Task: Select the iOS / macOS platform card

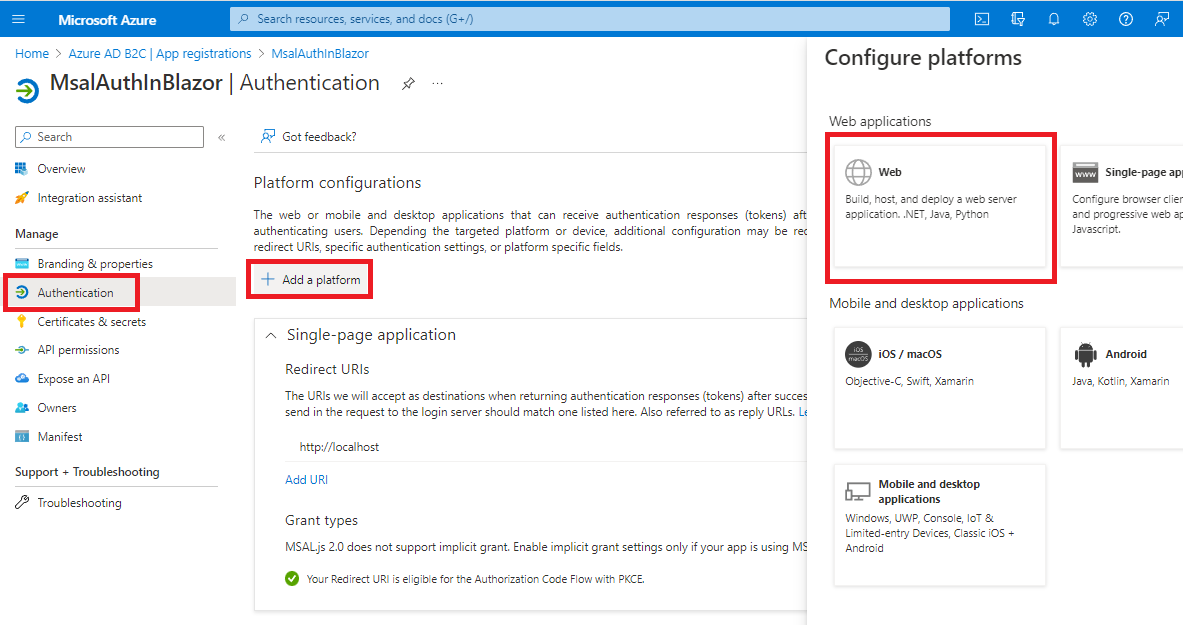Action: [940, 388]
